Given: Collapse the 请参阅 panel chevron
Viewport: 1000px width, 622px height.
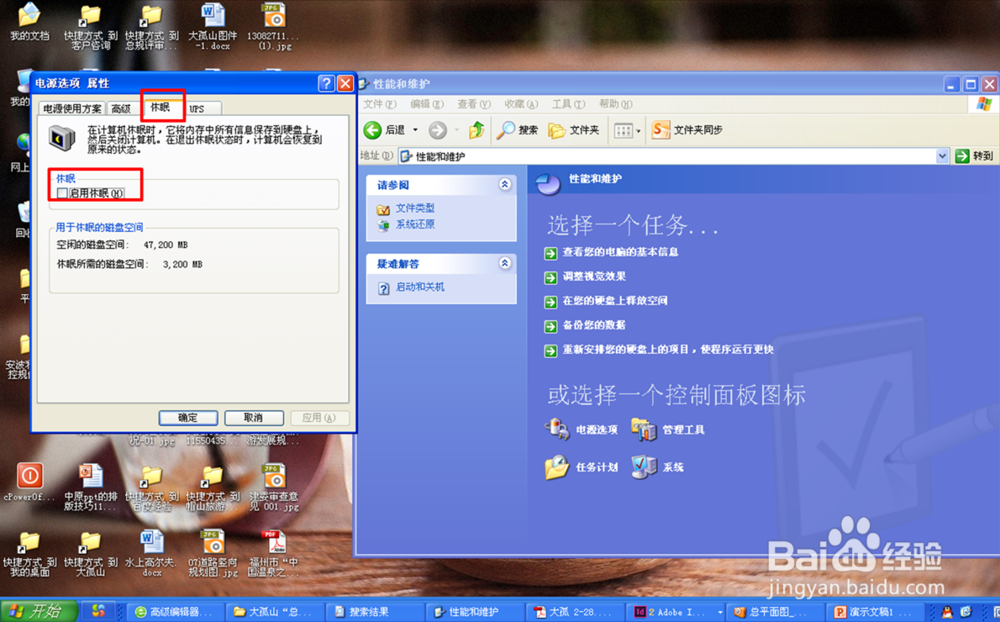Looking at the screenshot, I should [504, 184].
